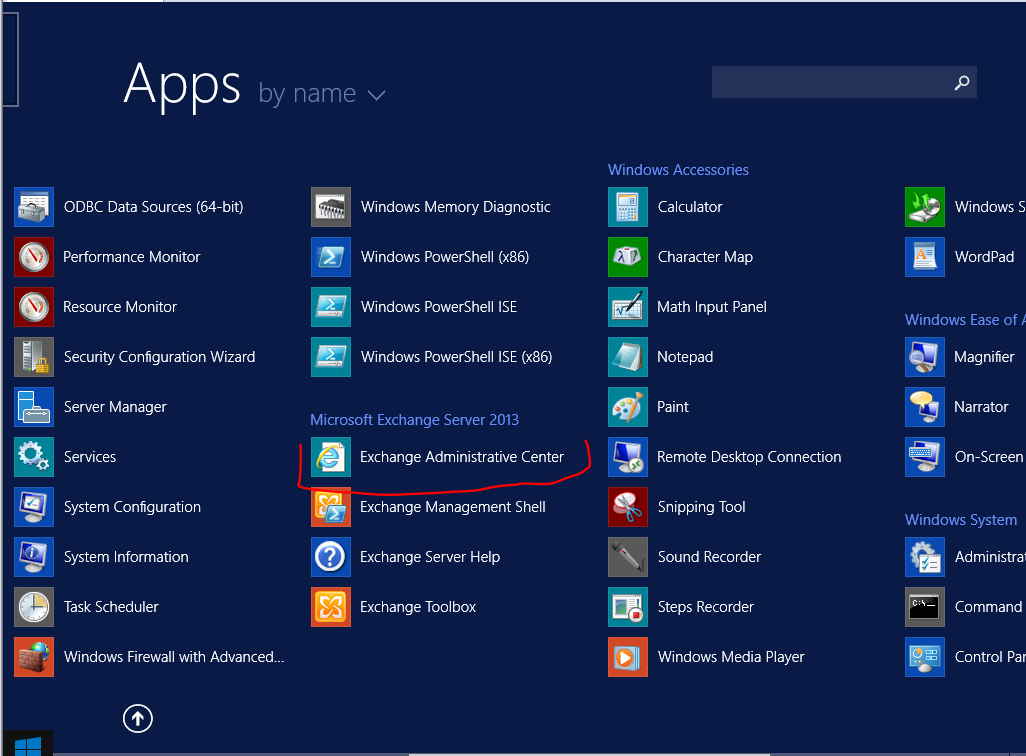Start Security Configuration Wizard icon
Image resolution: width=1026 pixels, height=756 pixels.
pyautogui.click(x=34, y=357)
